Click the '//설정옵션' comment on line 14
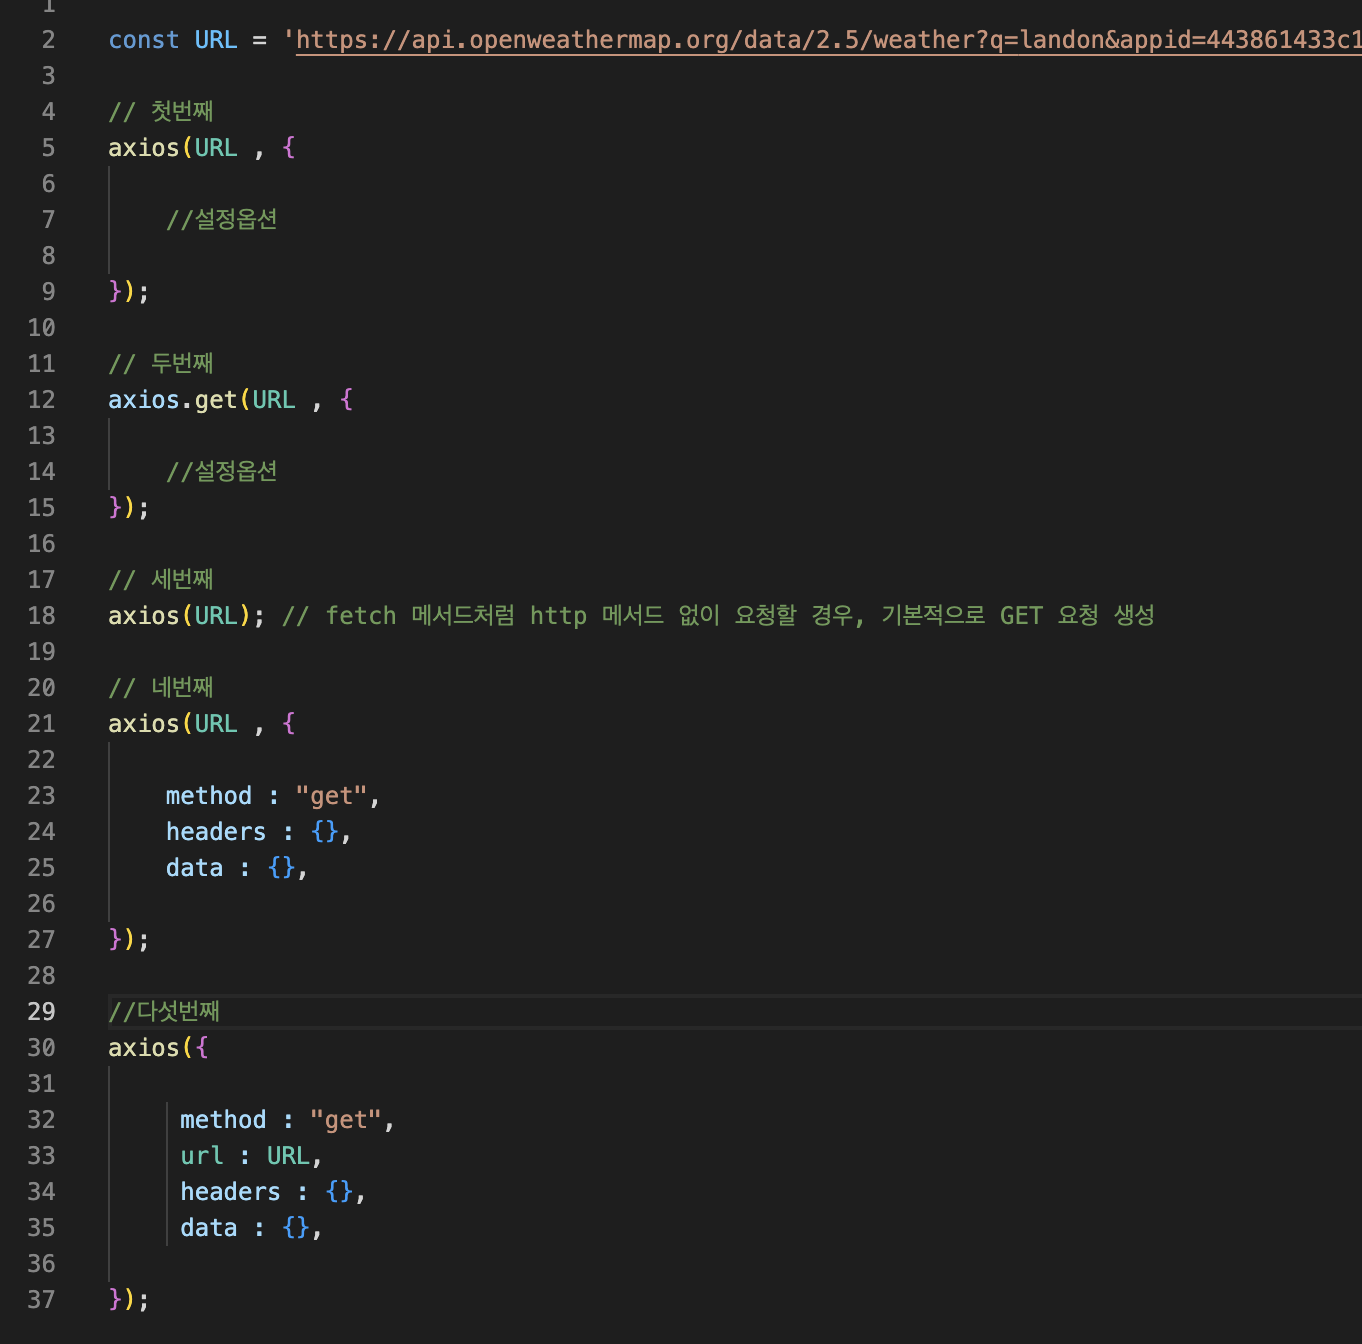Screen dimensions: 1362x1344 tap(222, 471)
